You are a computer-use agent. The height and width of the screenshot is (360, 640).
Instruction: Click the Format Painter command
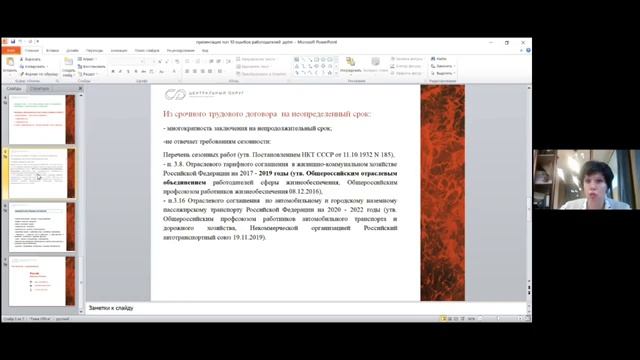[39, 74]
